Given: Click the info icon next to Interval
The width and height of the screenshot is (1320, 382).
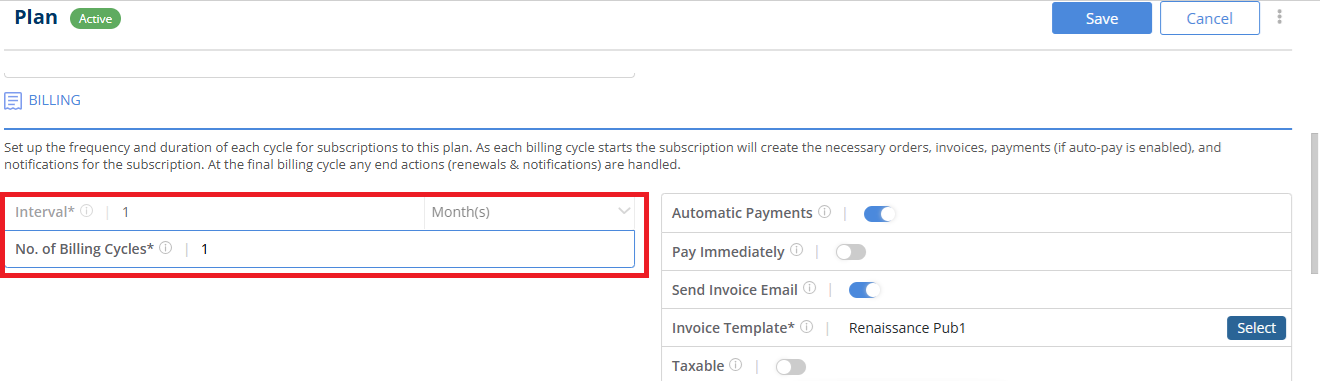Looking at the screenshot, I should click(x=87, y=212).
